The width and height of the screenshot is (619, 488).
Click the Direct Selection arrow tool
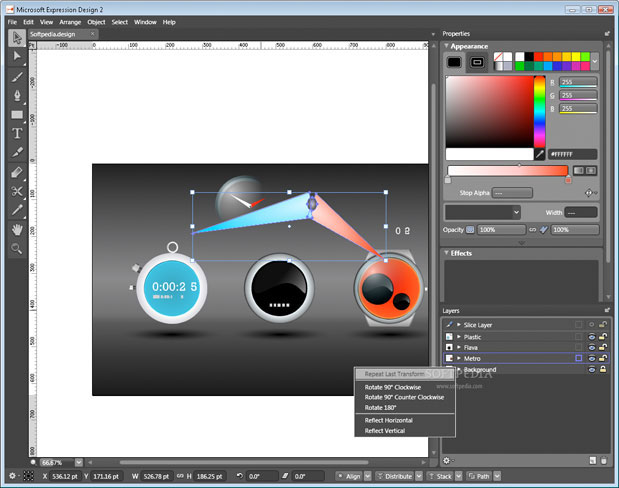tap(17, 57)
